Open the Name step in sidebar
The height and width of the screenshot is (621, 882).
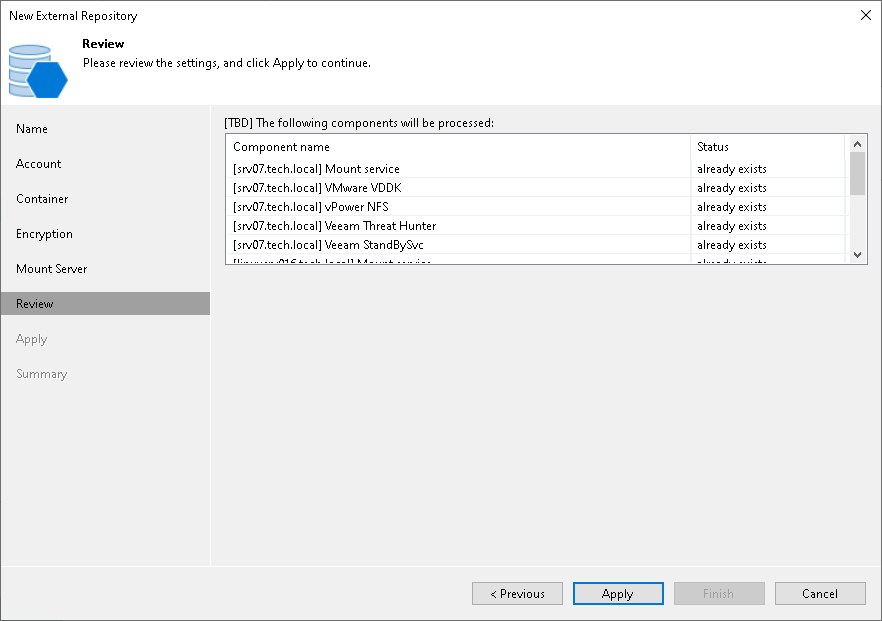click(x=105, y=129)
